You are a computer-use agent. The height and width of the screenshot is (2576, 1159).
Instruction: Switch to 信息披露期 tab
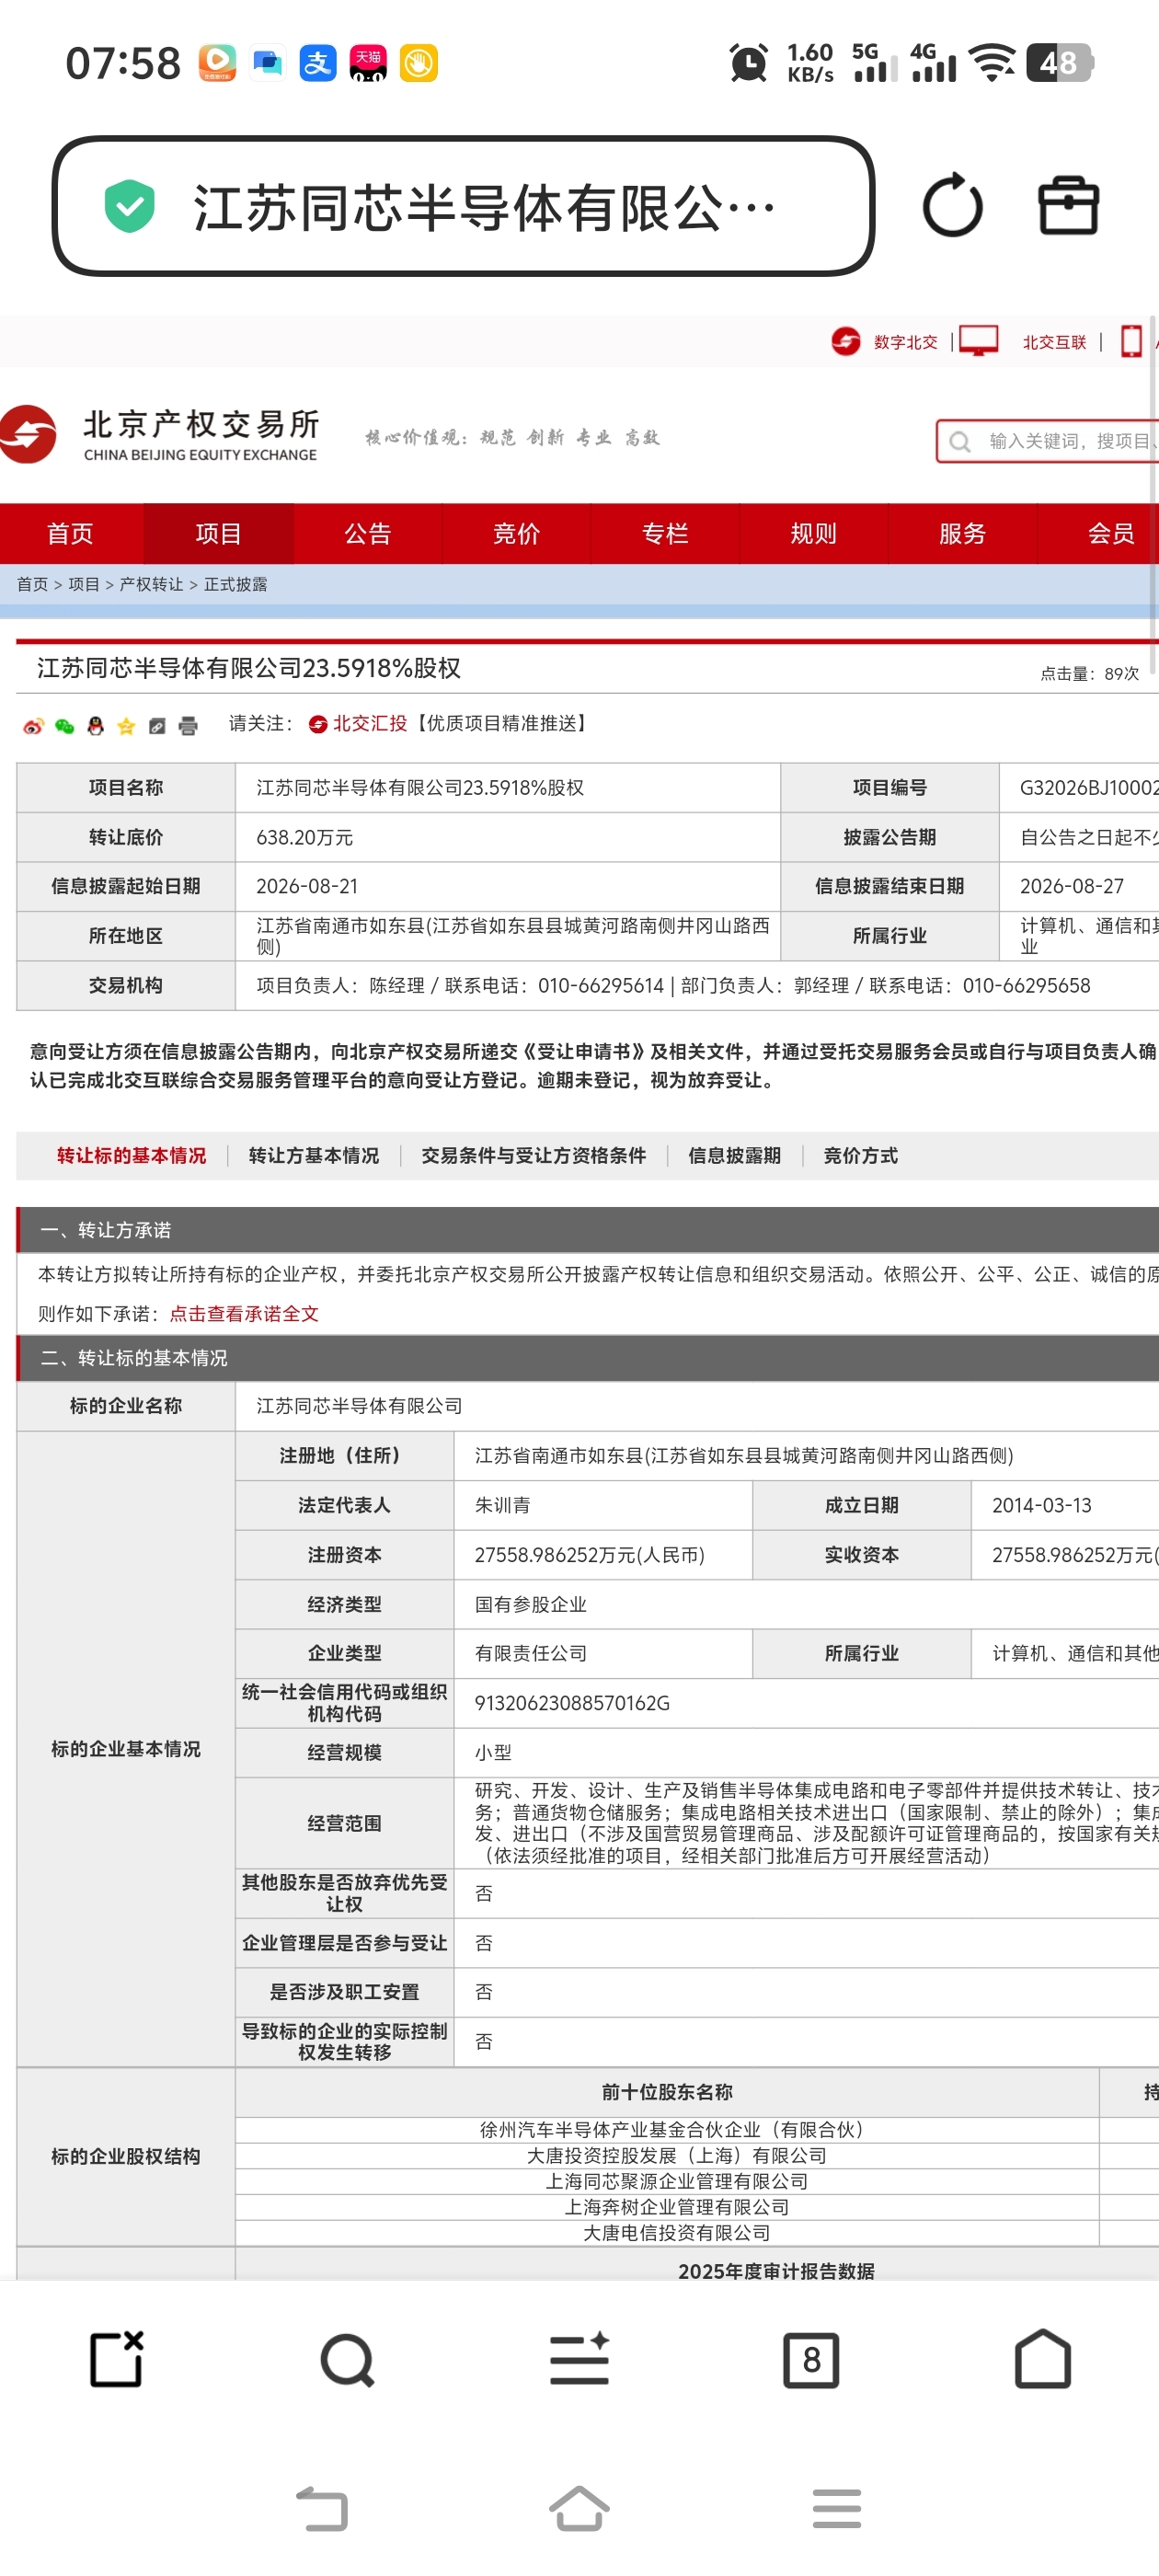click(734, 1155)
